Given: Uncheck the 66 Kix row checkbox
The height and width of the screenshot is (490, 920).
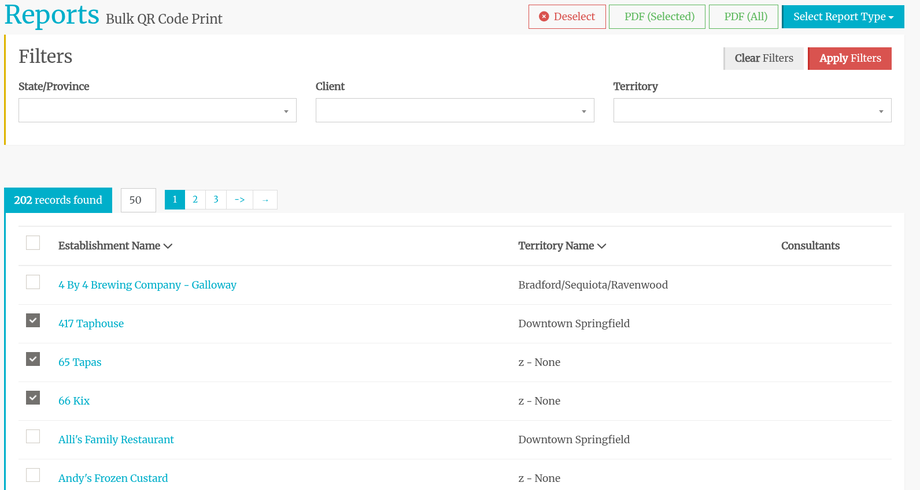Looking at the screenshot, I should (x=33, y=398).
